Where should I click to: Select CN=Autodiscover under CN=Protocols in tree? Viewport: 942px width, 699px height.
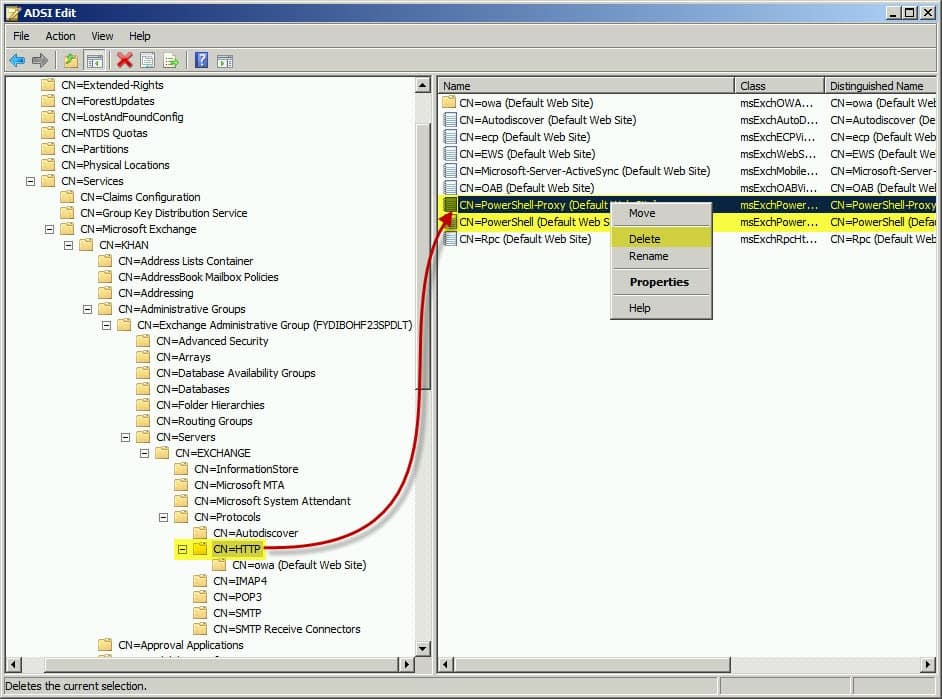point(255,533)
